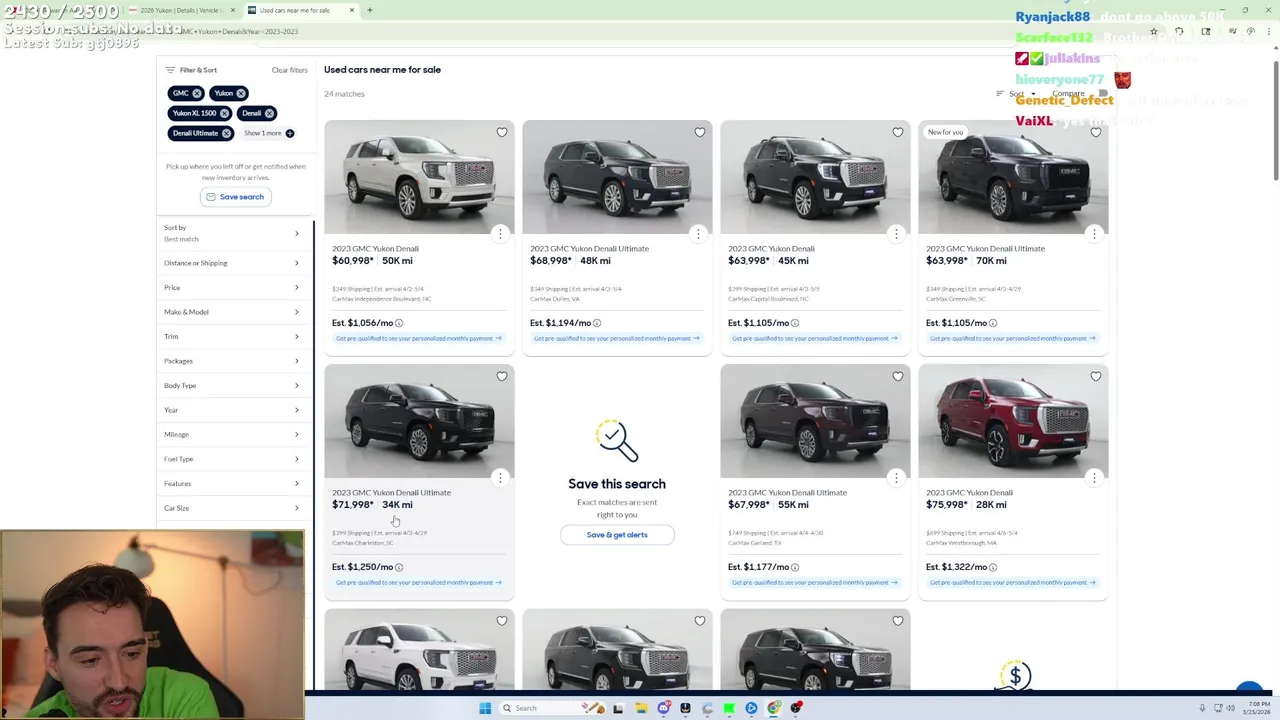Show payment info for Est. $1,322/mo
Screen dimensions: 1280x720
[993, 567]
